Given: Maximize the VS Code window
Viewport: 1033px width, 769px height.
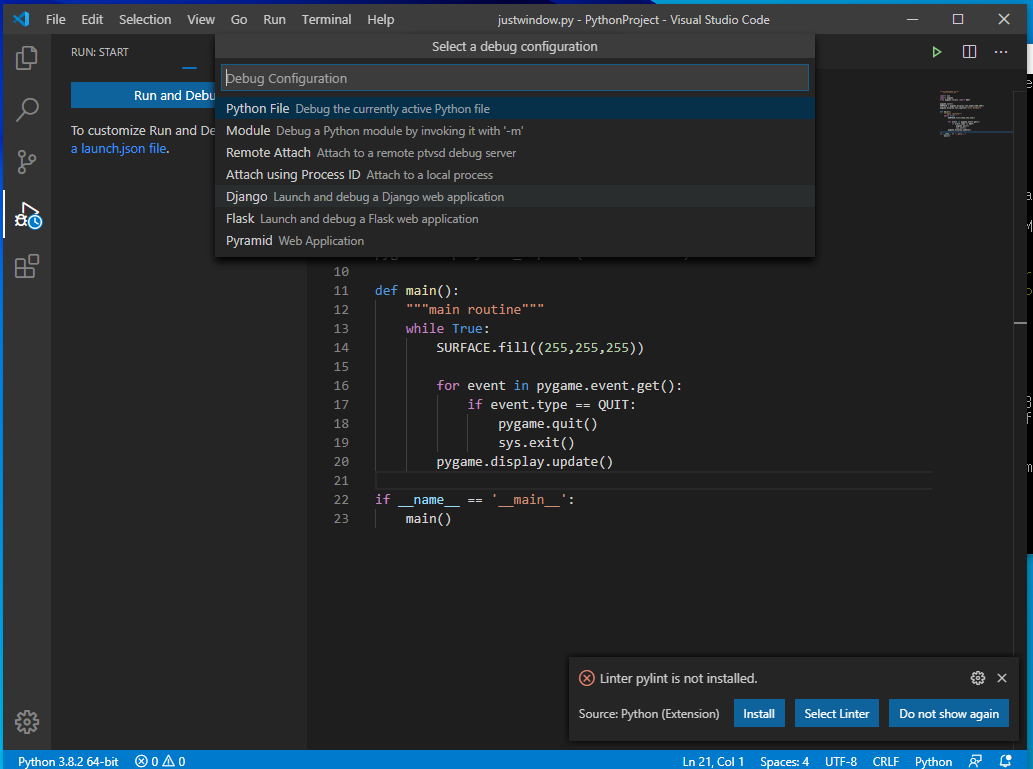Looking at the screenshot, I should tap(958, 19).
